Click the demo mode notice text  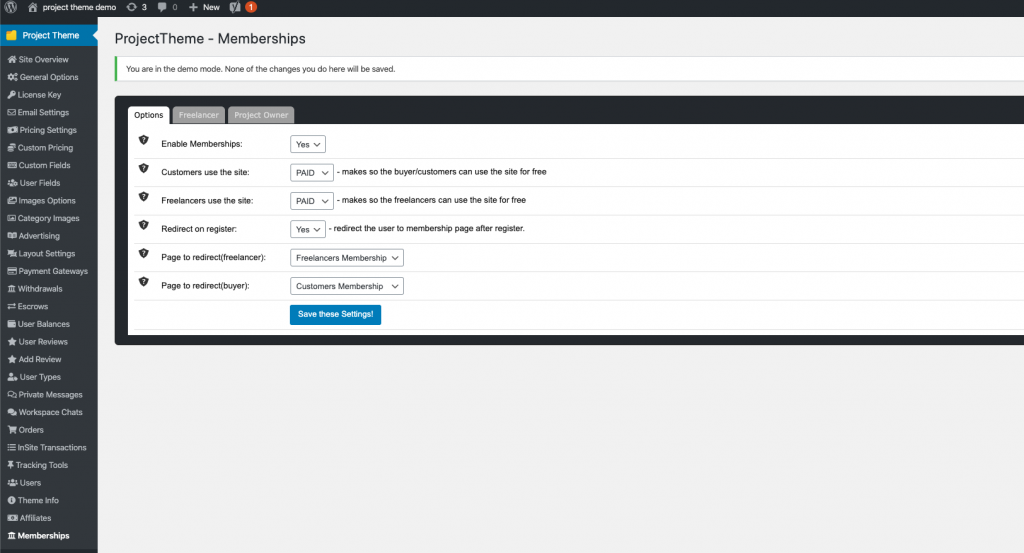(260, 69)
